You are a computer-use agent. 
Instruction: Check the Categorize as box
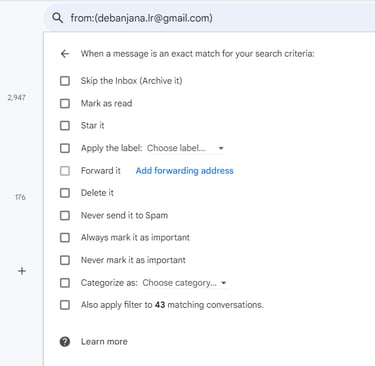click(x=65, y=283)
